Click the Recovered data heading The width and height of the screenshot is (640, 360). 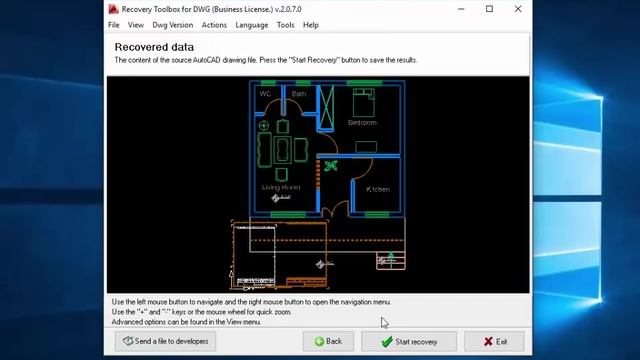pyautogui.click(x=154, y=47)
